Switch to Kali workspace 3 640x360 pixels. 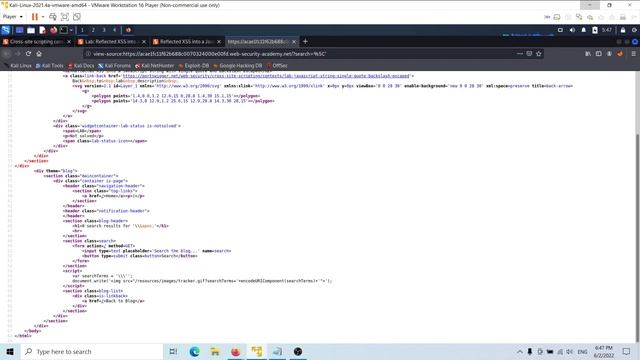tap(104, 30)
